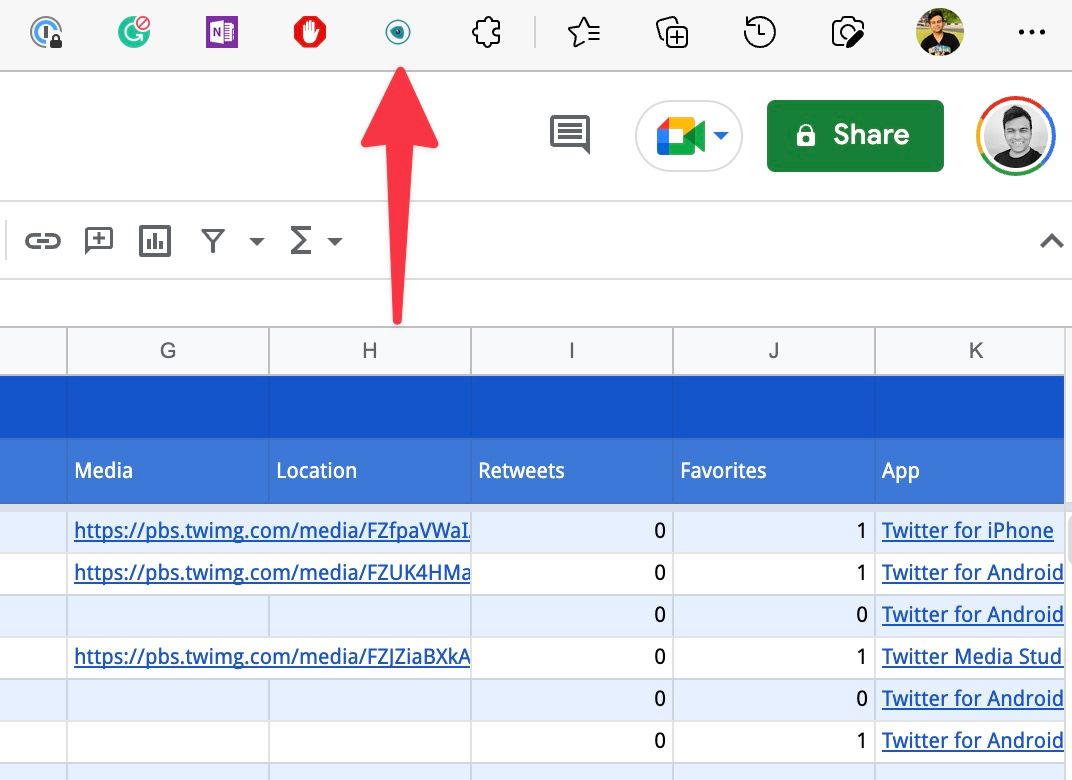Open browser Collections

coord(672,32)
